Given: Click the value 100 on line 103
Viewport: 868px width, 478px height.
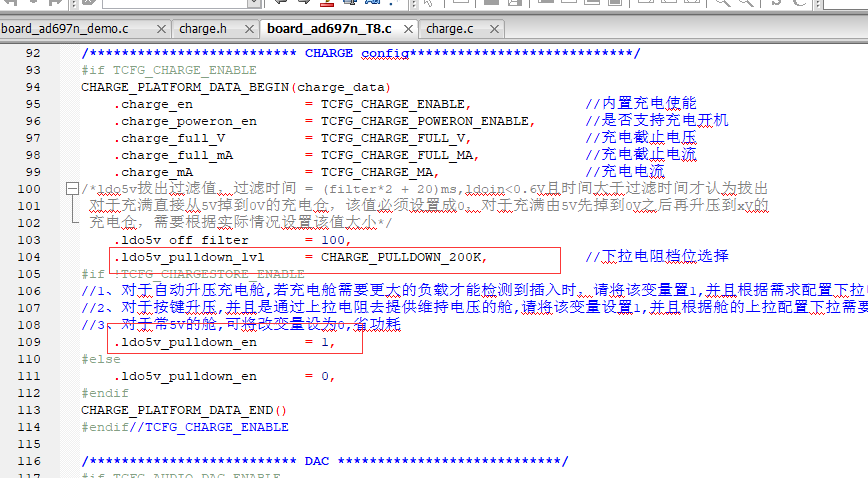Looking at the screenshot, I should tap(333, 240).
